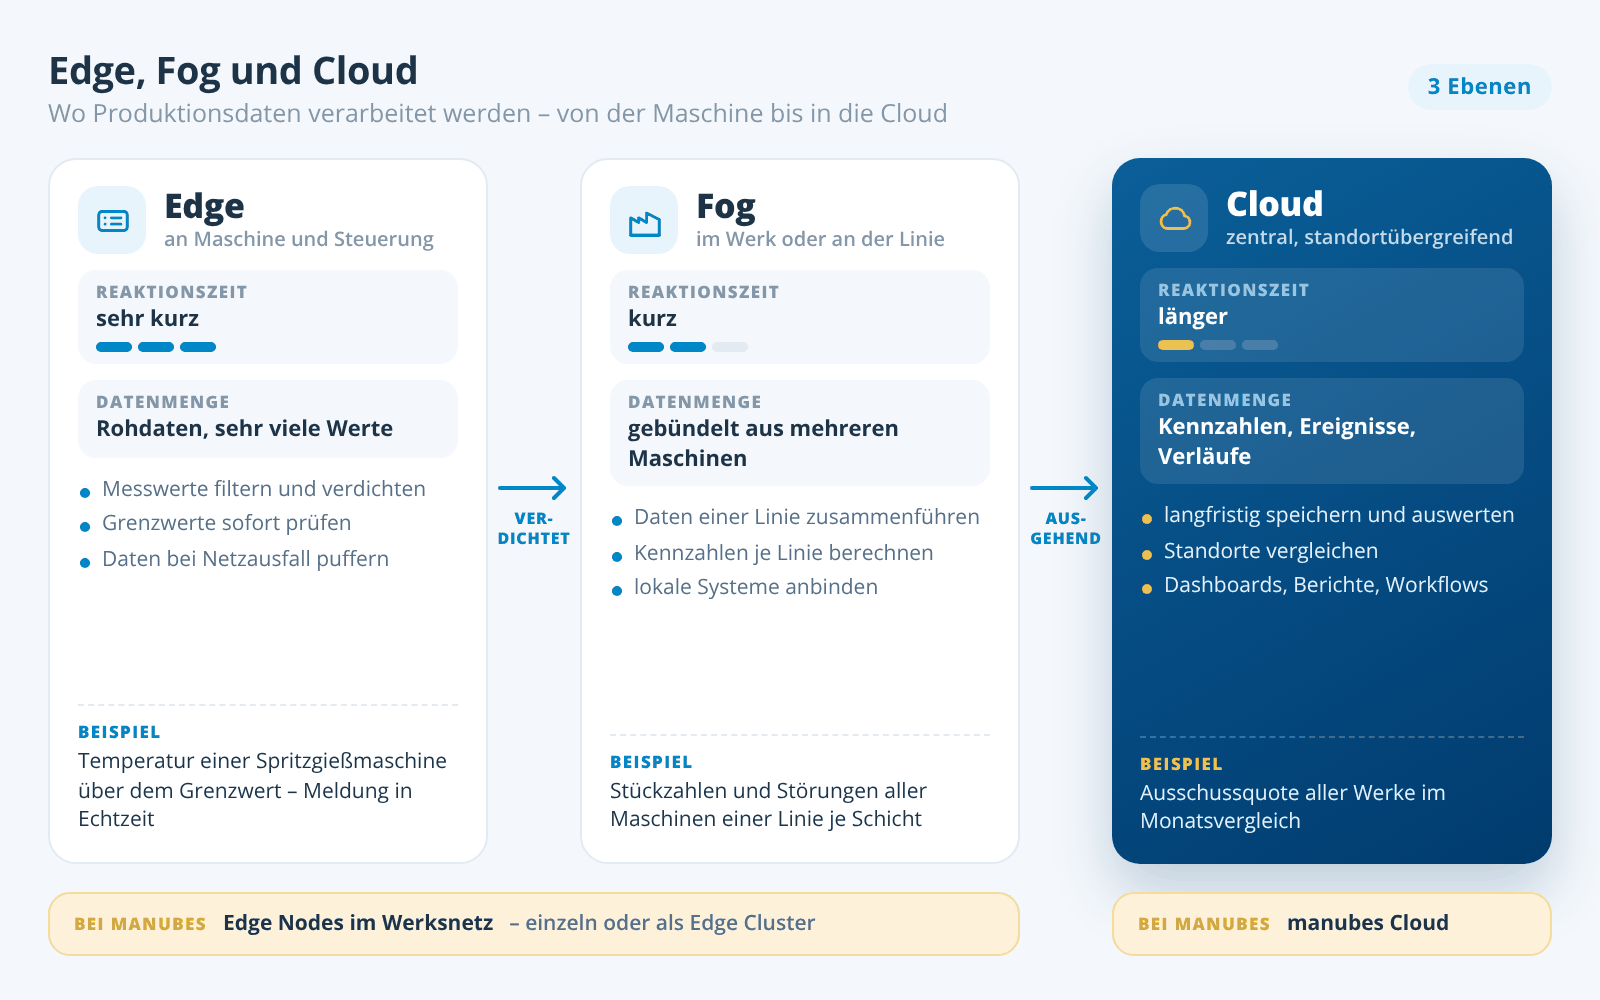Click the Cloud 'länger' reaction time bar

[1218, 345]
